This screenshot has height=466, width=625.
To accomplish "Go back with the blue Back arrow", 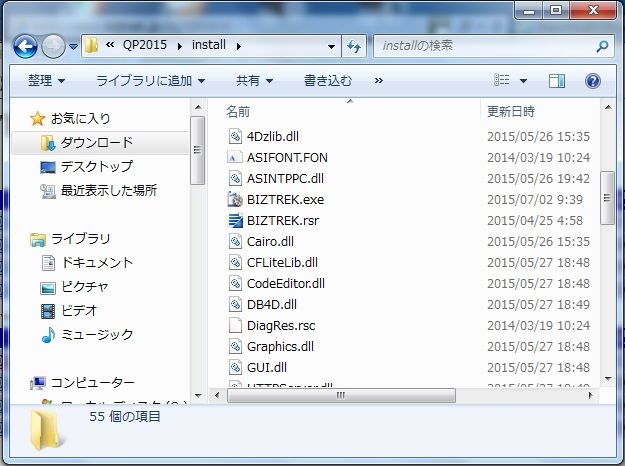I will [26, 46].
